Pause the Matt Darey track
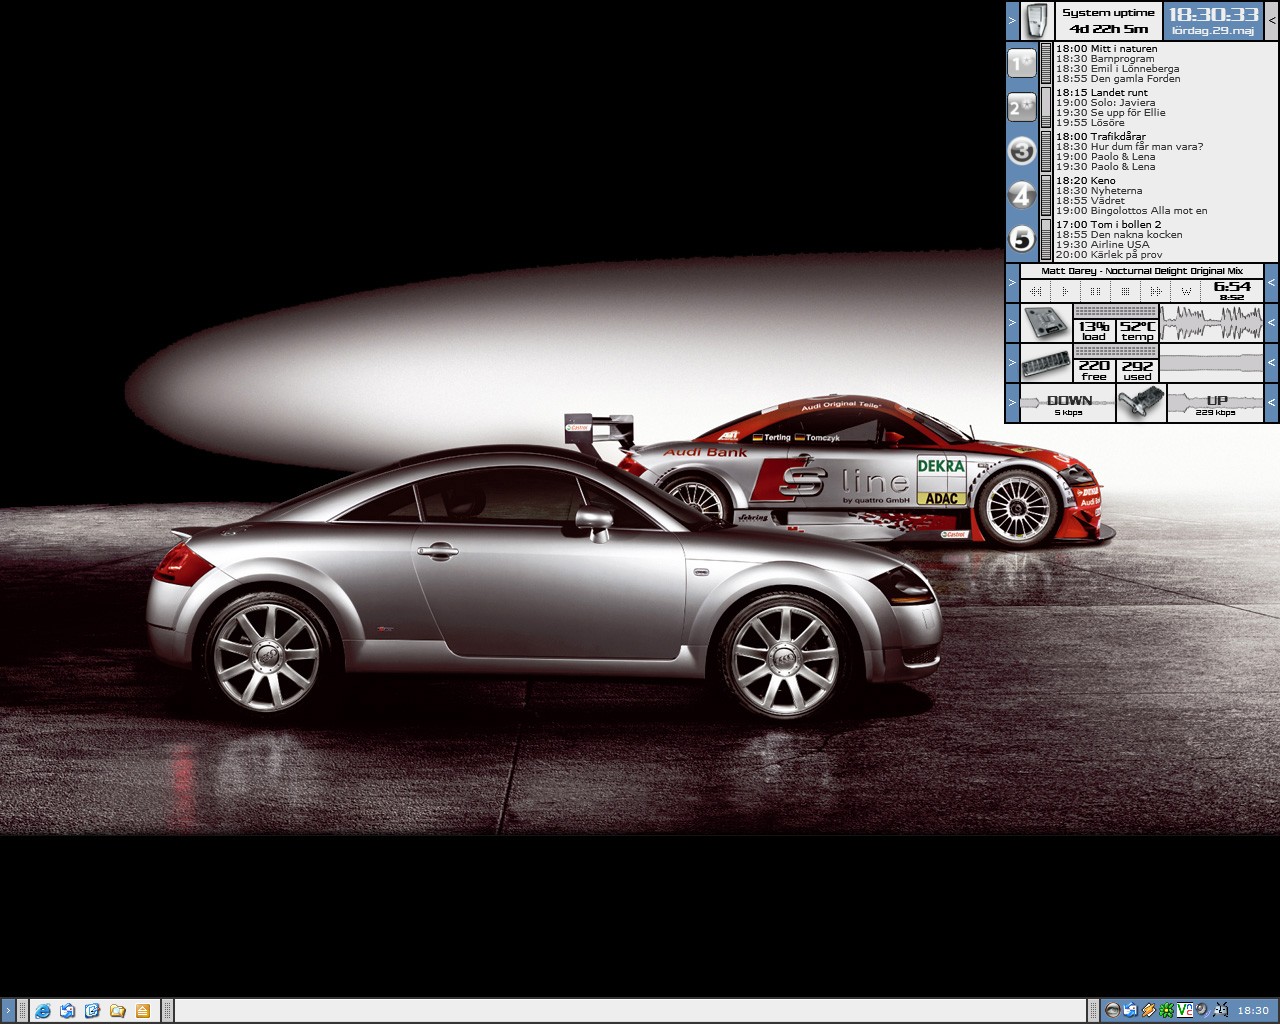The image size is (1280, 1024). (1095, 291)
